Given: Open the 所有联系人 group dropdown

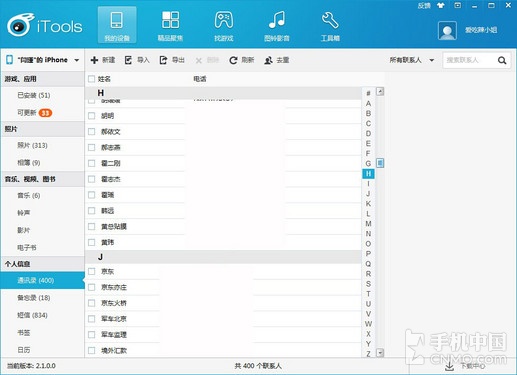Looking at the screenshot, I should coord(412,60).
